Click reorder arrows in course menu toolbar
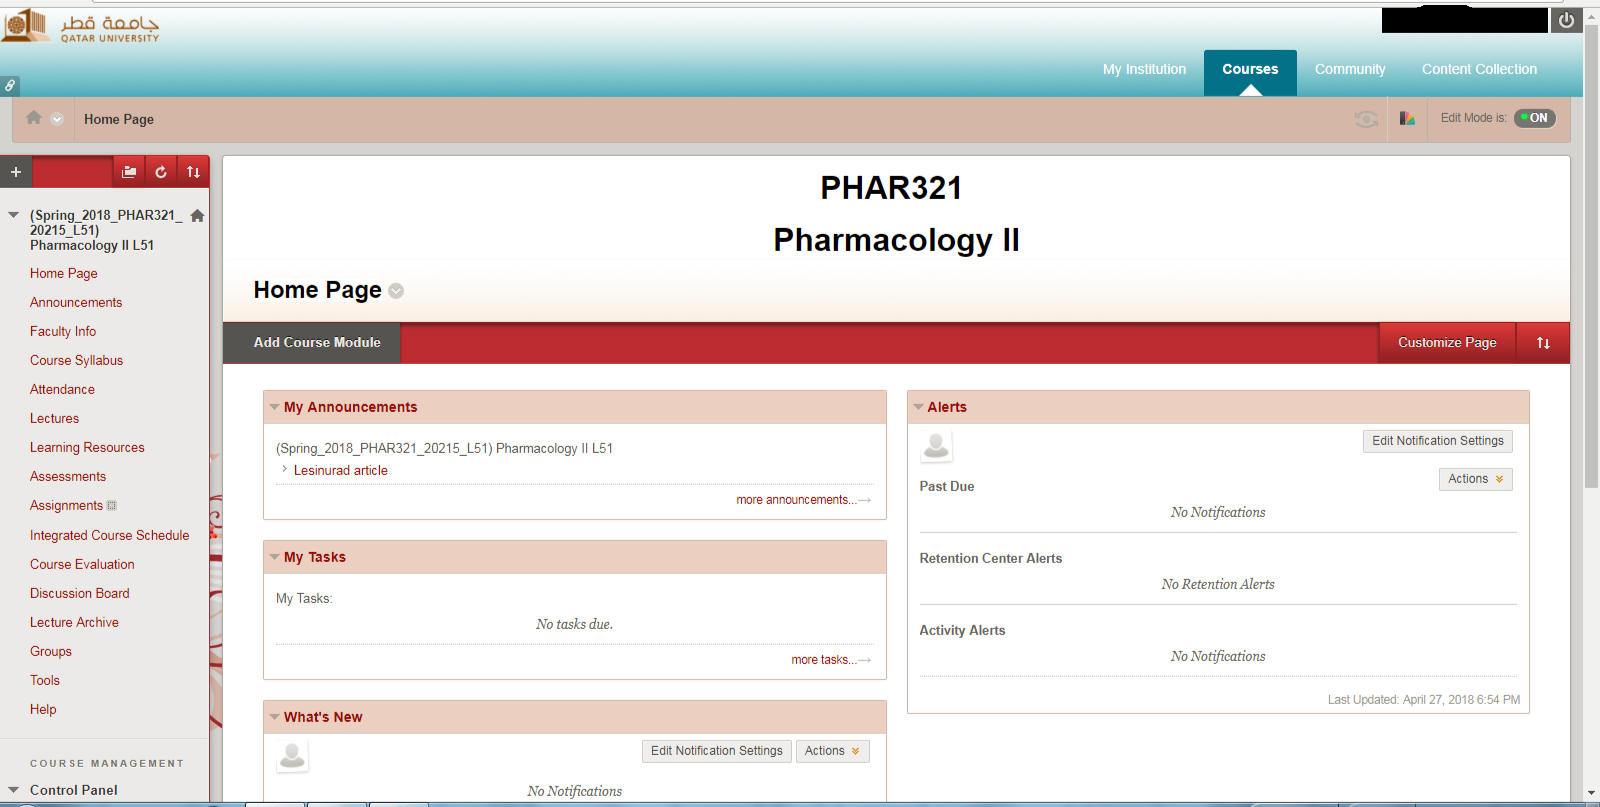Viewport: 1600px width, 807px height. 193,172
